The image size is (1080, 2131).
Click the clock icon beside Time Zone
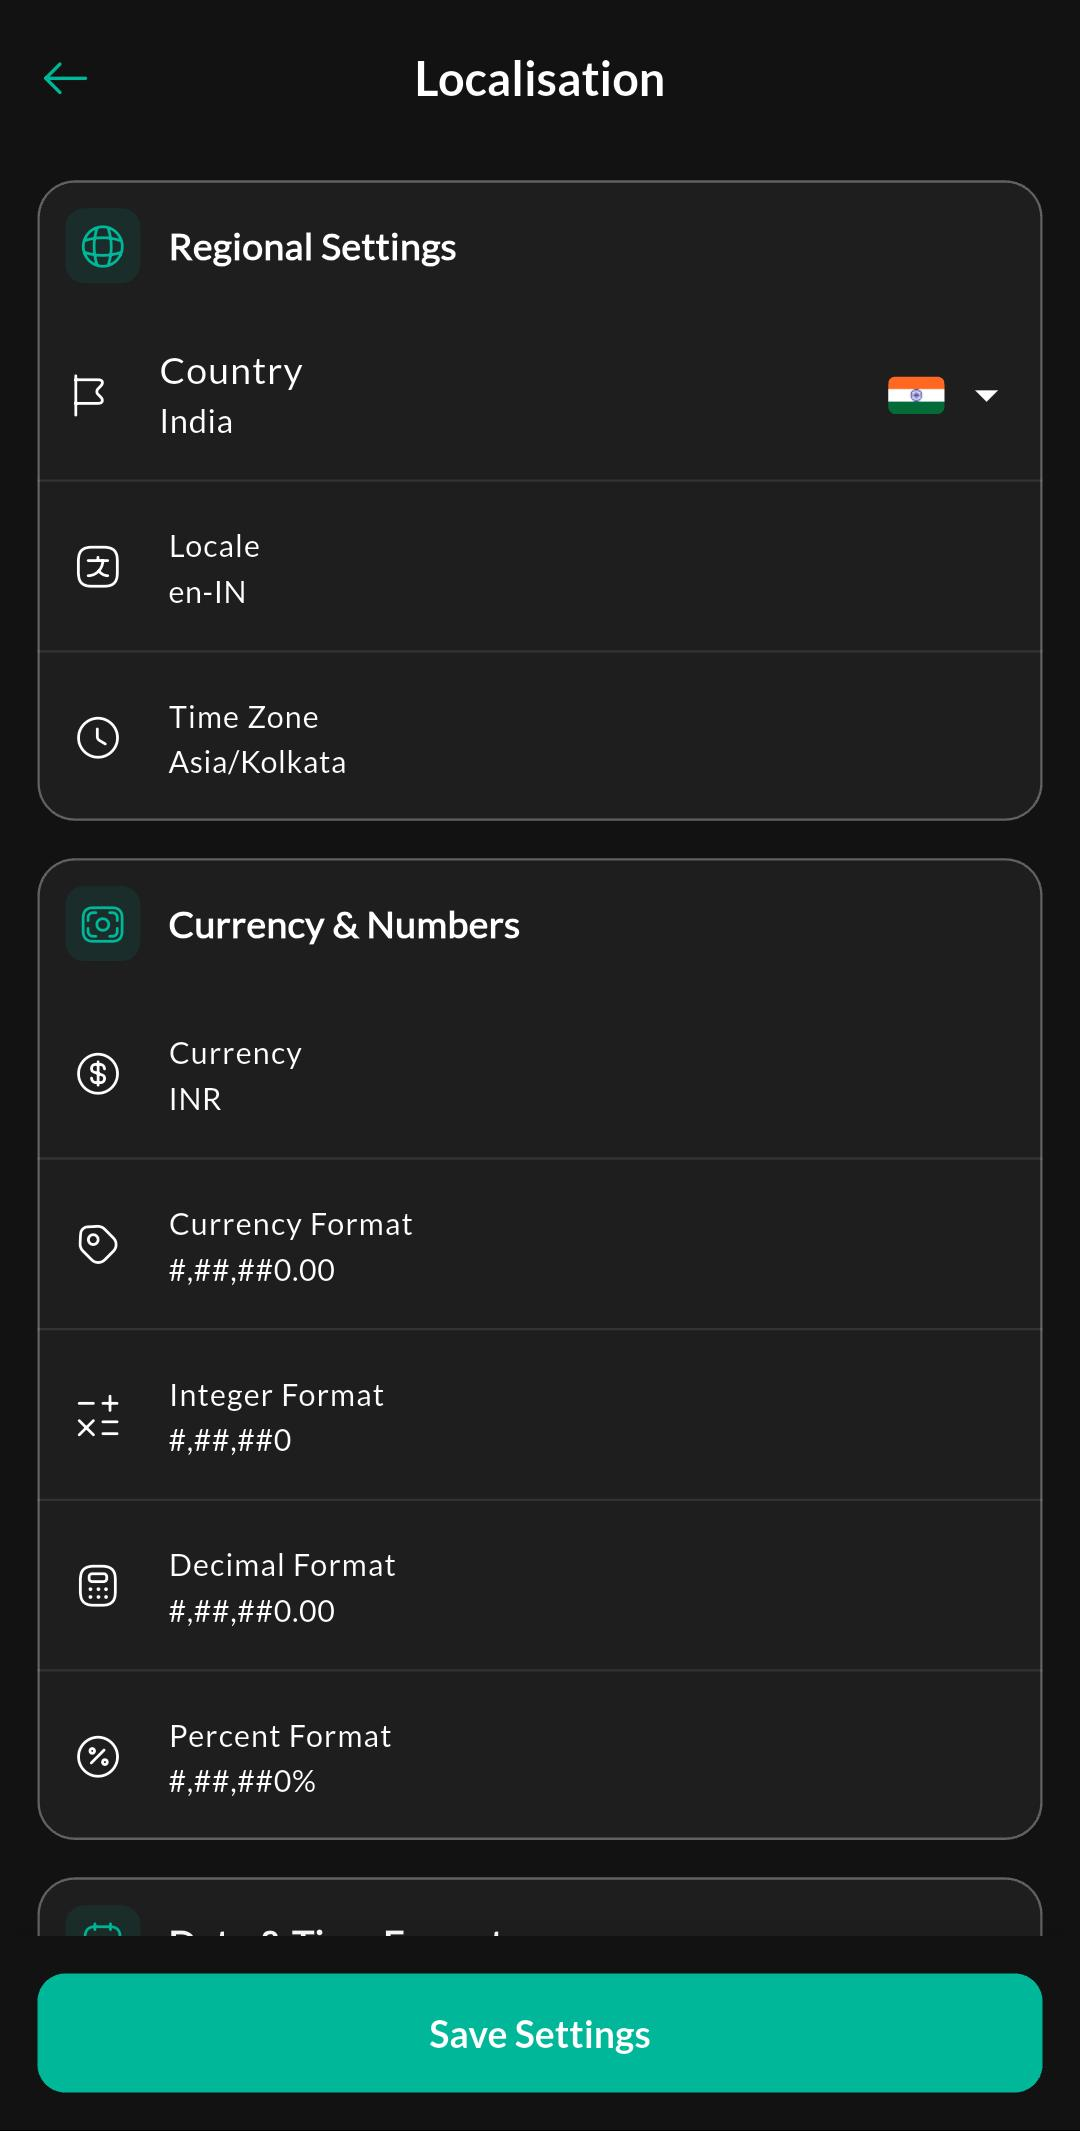tap(98, 738)
